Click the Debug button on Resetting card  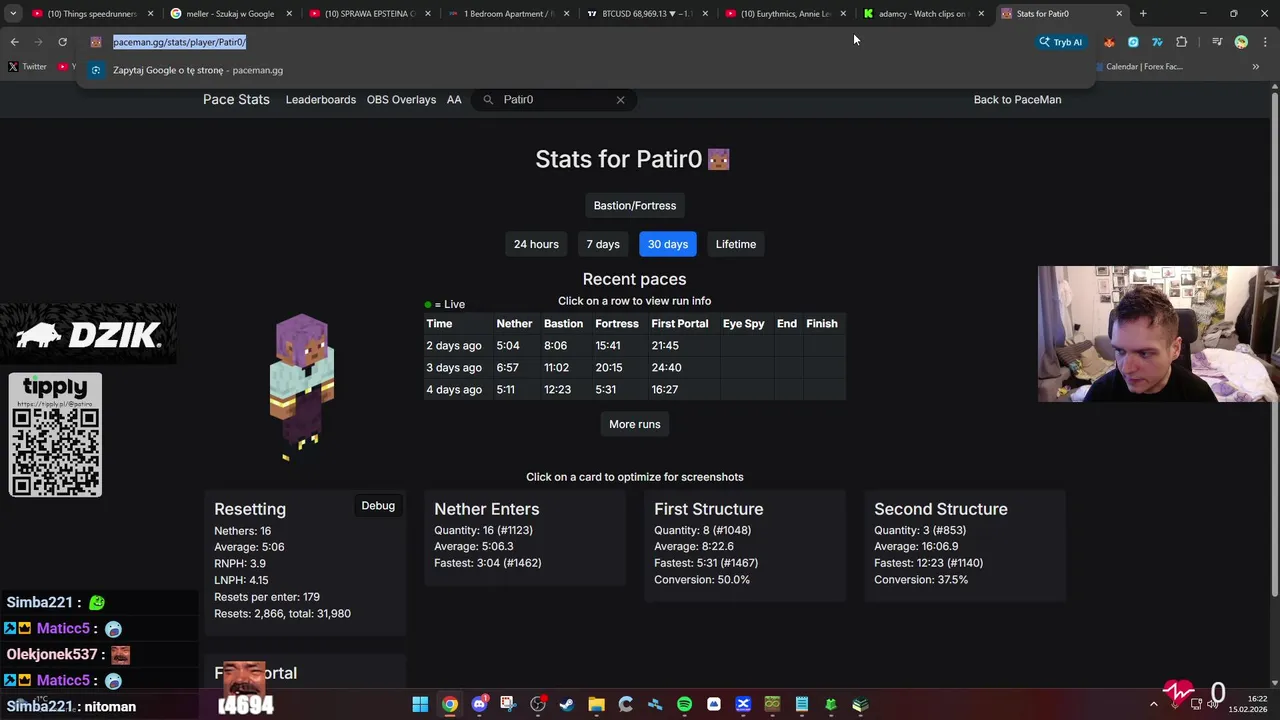tap(378, 506)
